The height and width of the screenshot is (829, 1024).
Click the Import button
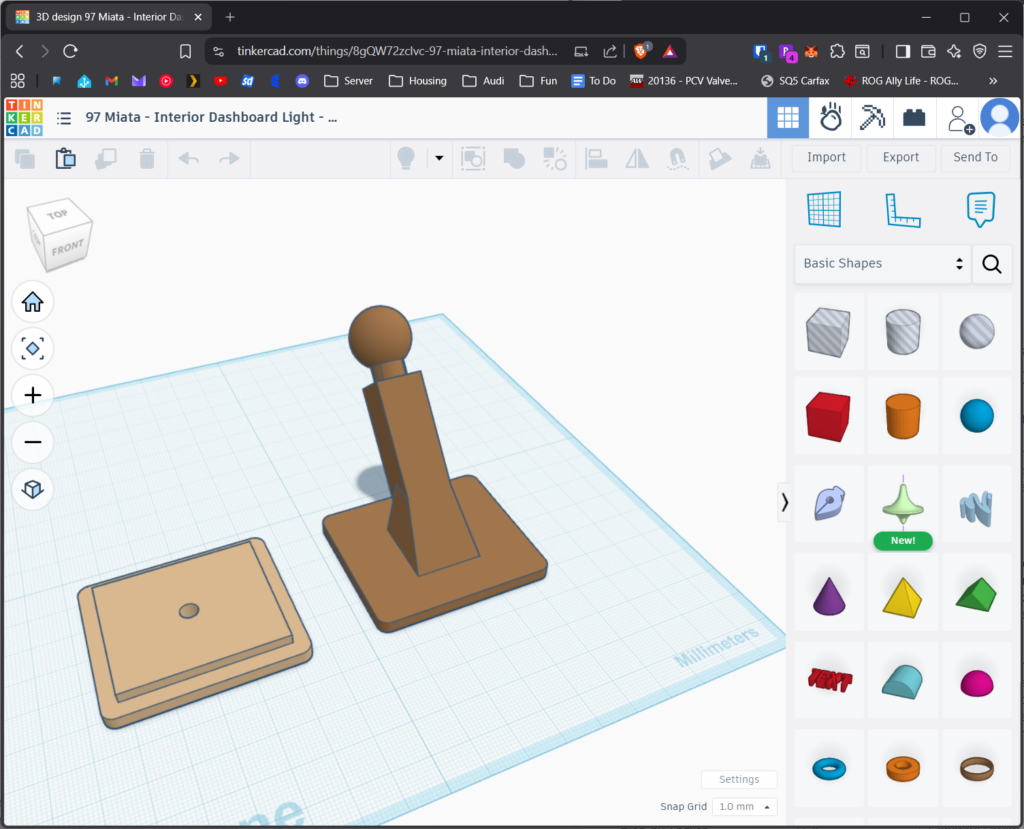pos(826,157)
